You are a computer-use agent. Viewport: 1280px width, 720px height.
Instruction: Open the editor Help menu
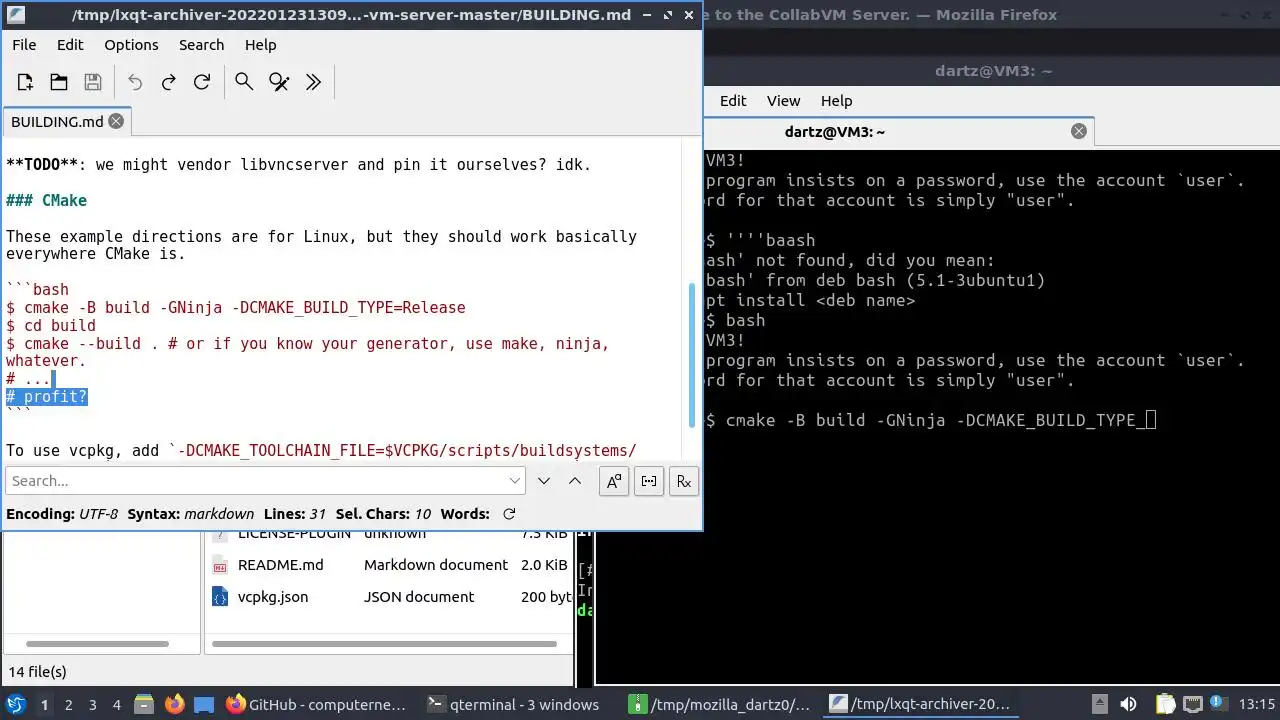pos(260,45)
